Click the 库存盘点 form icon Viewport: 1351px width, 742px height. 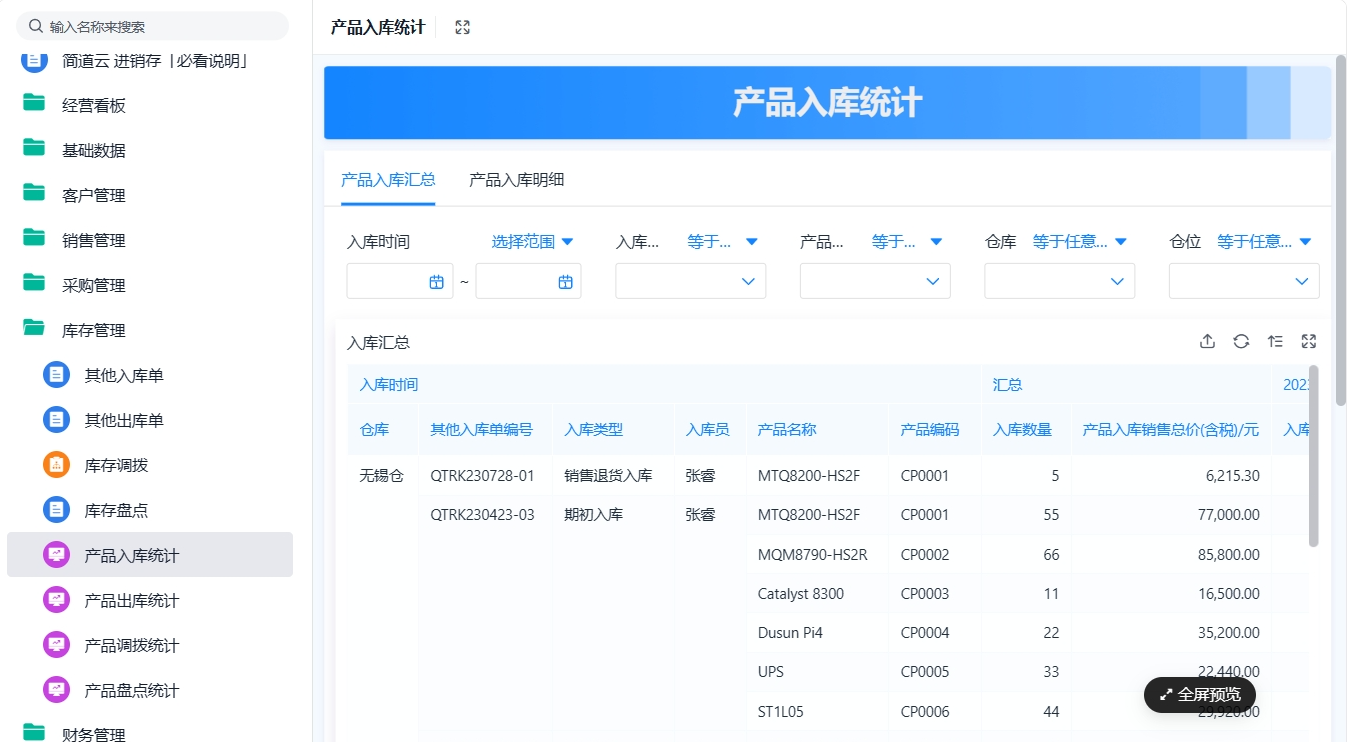click(57, 510)
